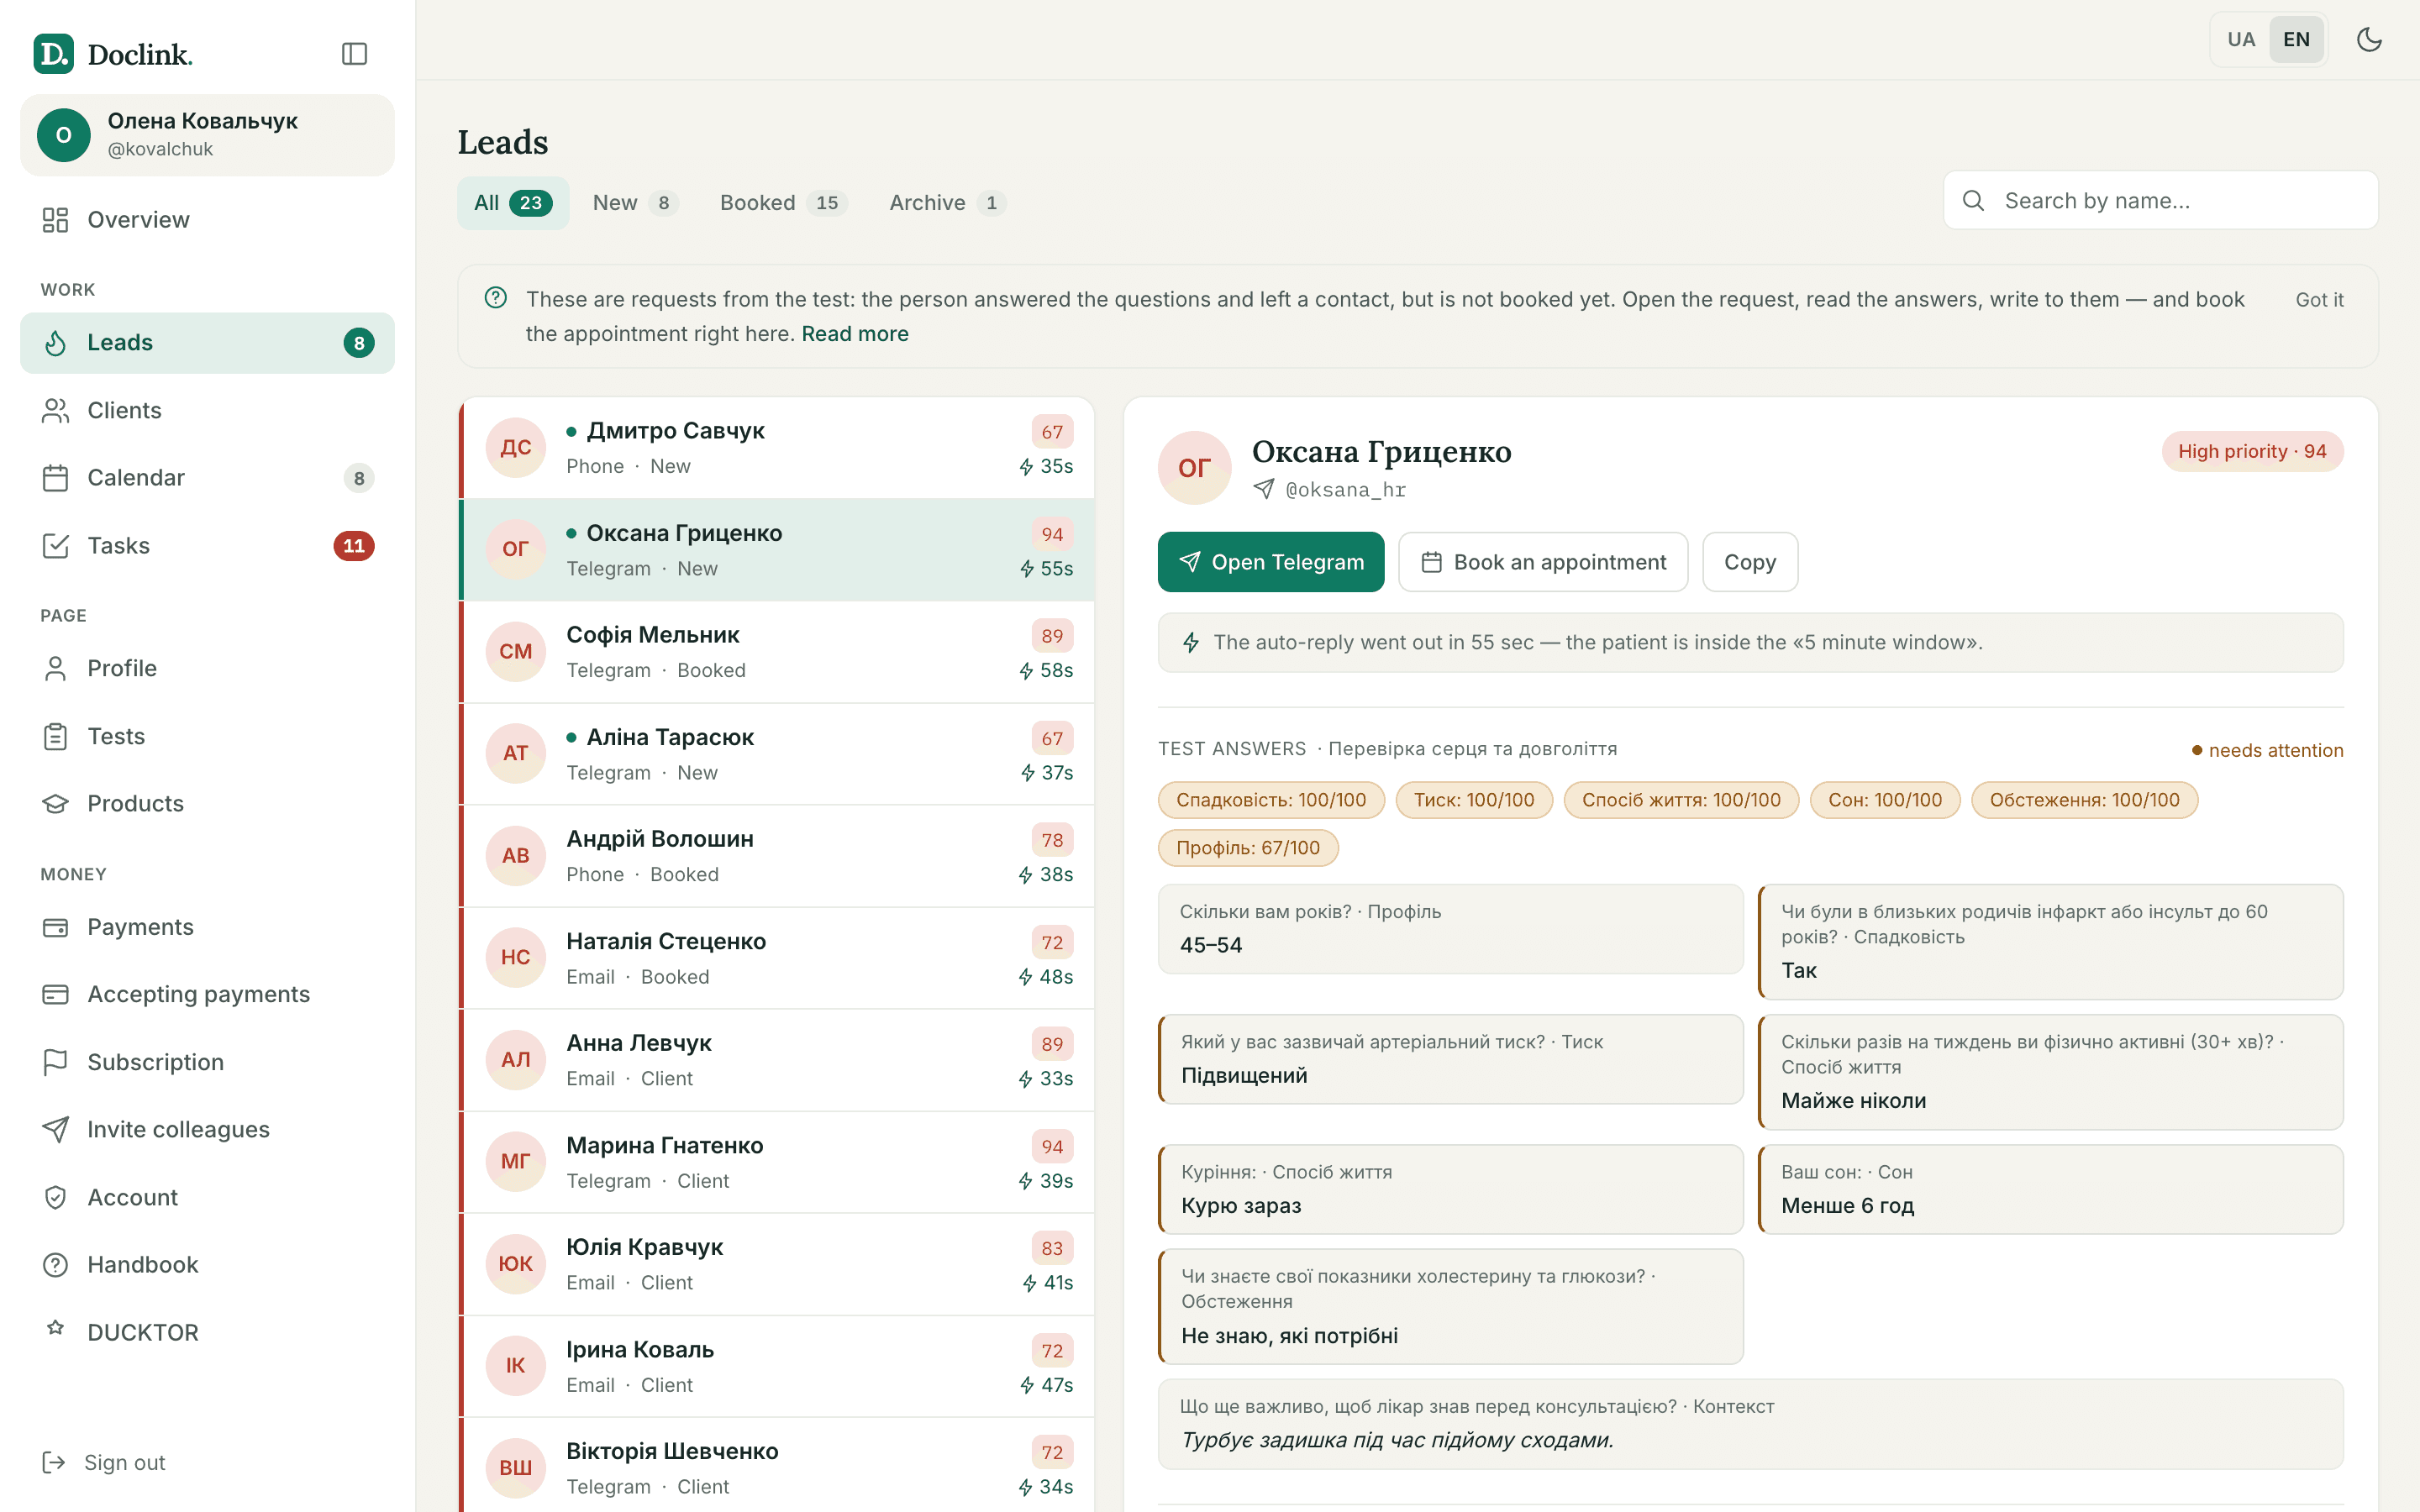Open Products page

coord(207,803)
